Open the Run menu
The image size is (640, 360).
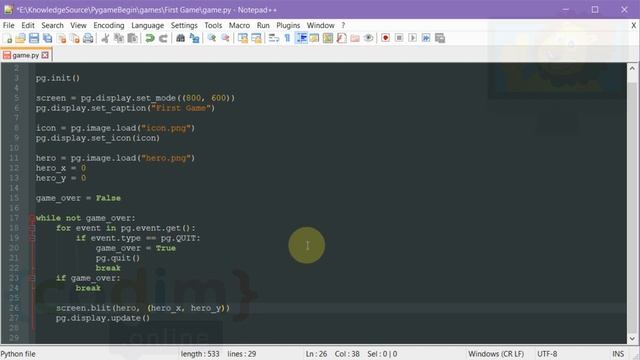pos(263,25)
